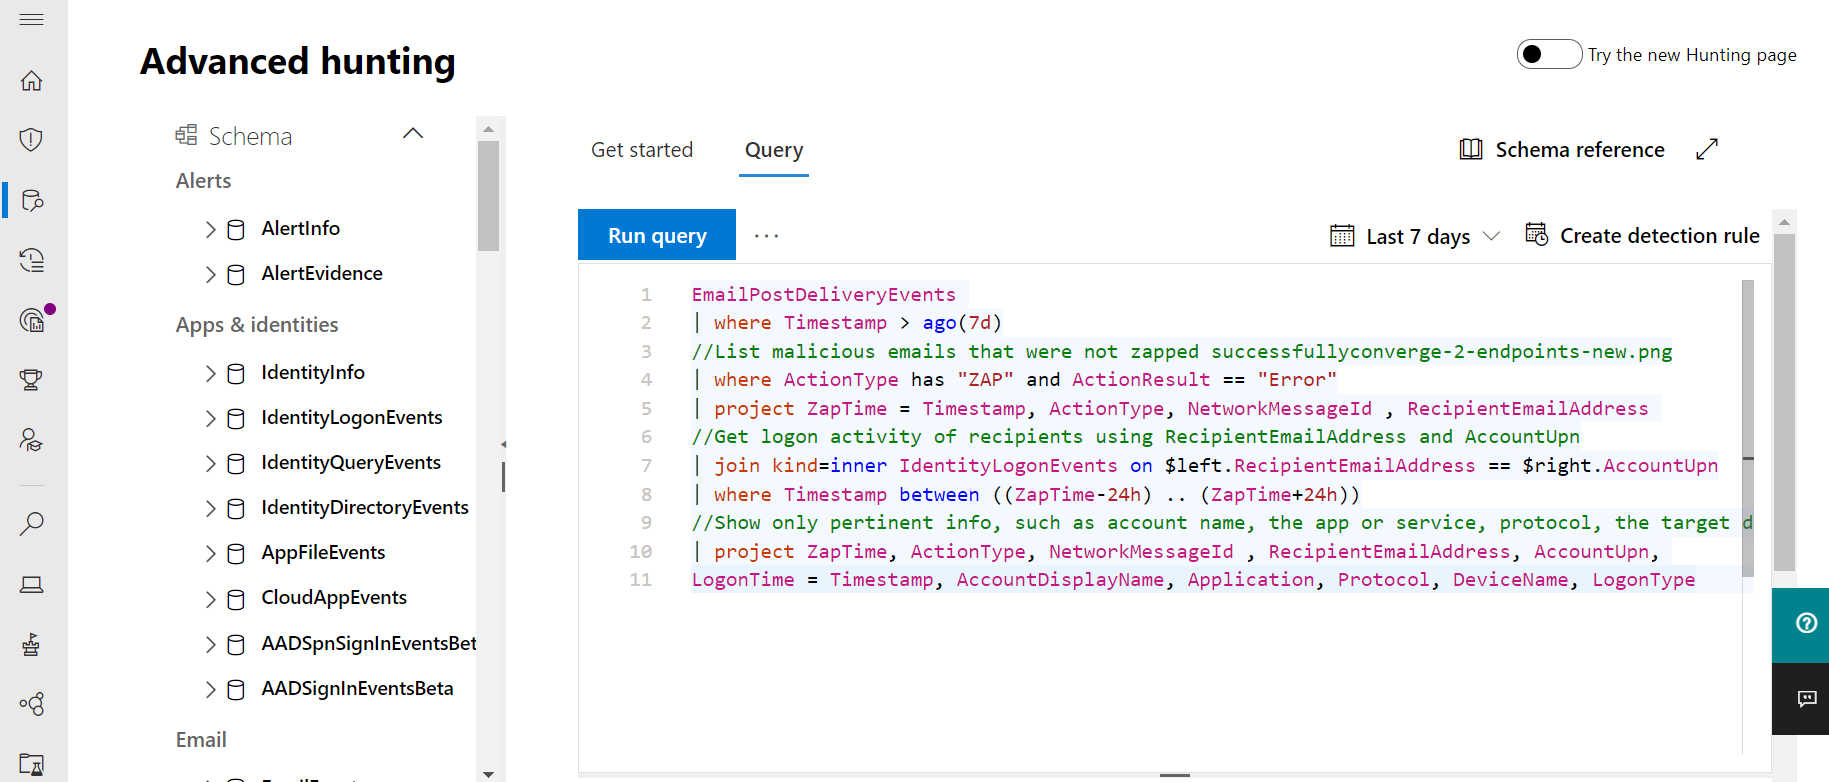Open the more options ellipsis menu

(x=766, y=236)
